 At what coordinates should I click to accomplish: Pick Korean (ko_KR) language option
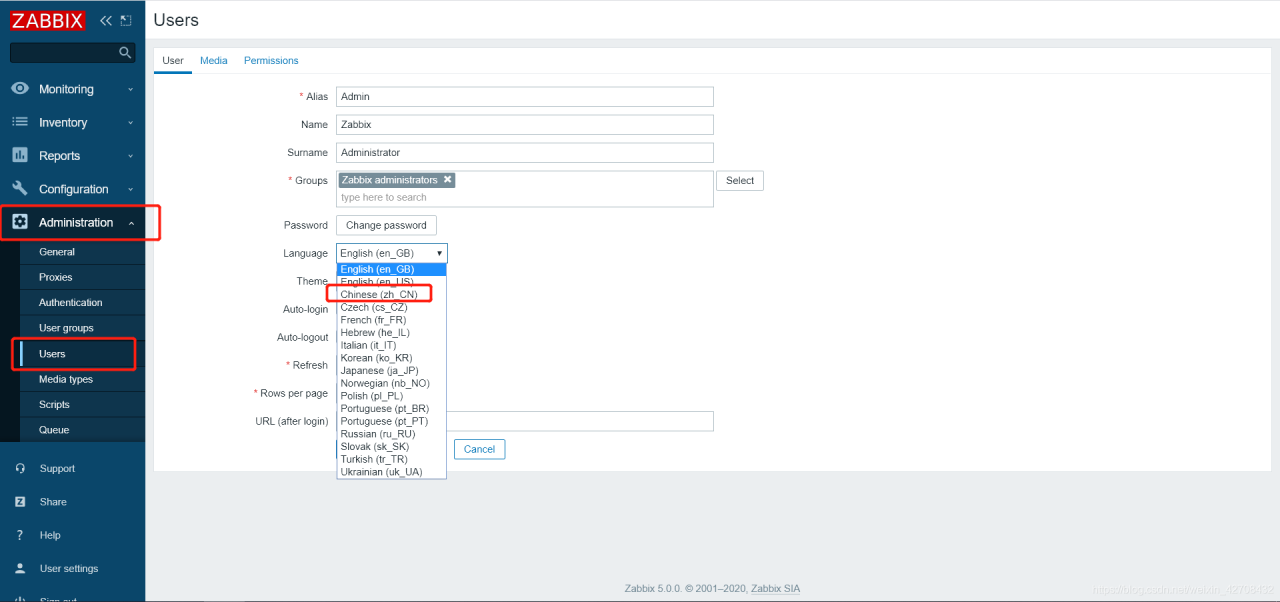click(x=391, y=358)
